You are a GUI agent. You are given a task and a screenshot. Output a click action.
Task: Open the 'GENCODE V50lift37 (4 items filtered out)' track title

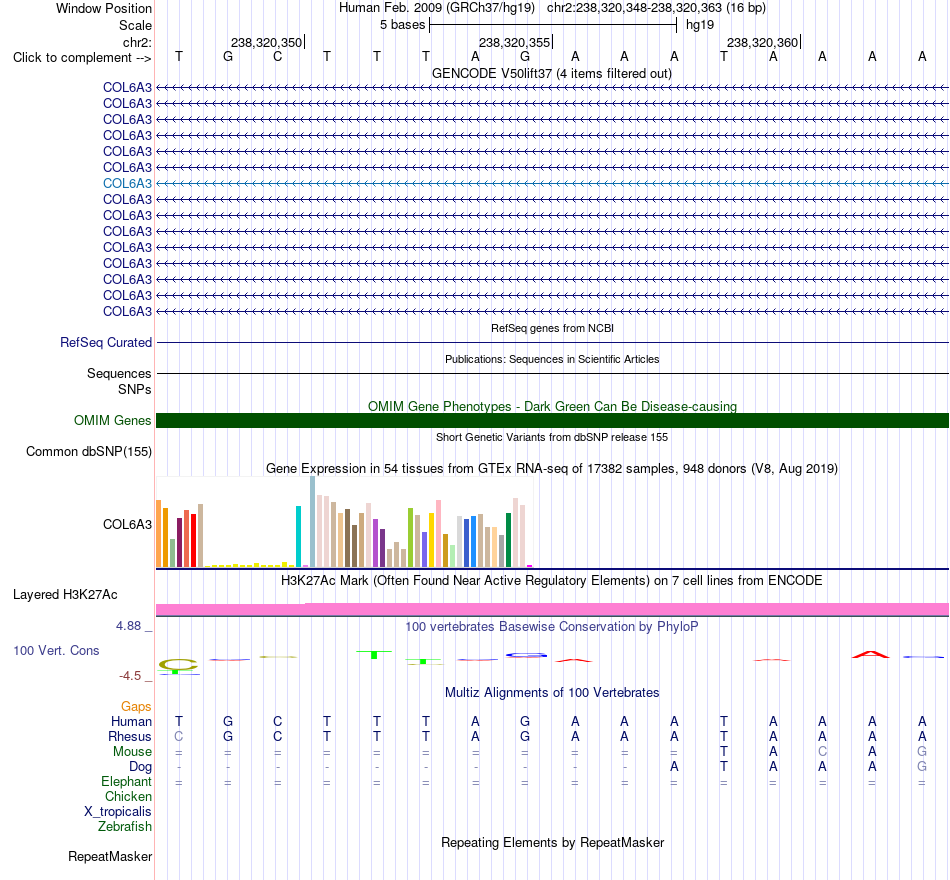[551, 73]
